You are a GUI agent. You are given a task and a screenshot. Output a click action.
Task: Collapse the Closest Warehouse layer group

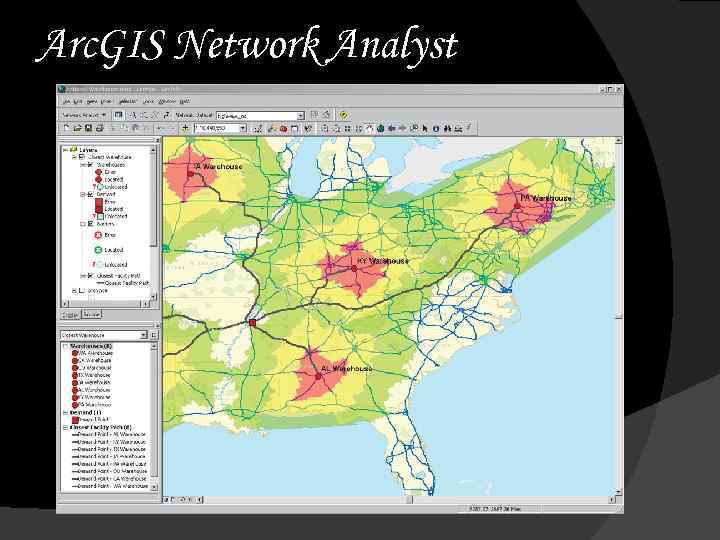[x=74, y=157]
